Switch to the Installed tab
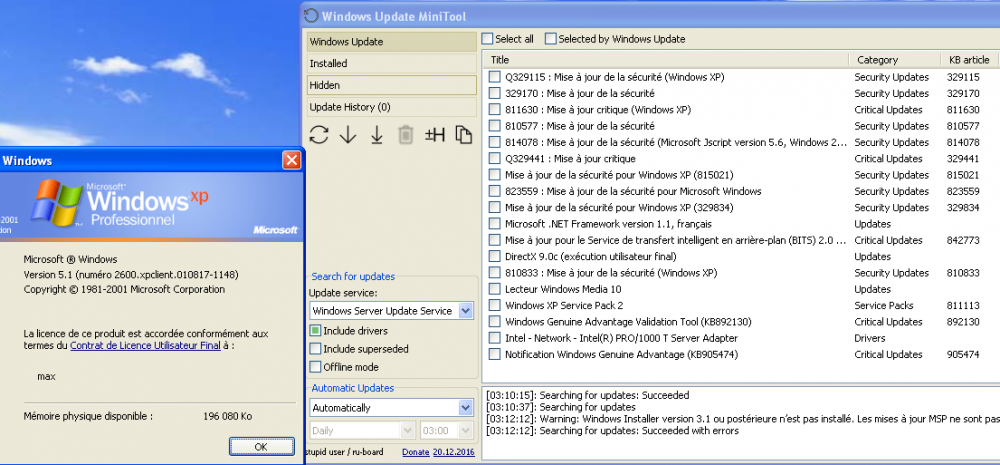1000x465 pixels. tap(391, 63)
